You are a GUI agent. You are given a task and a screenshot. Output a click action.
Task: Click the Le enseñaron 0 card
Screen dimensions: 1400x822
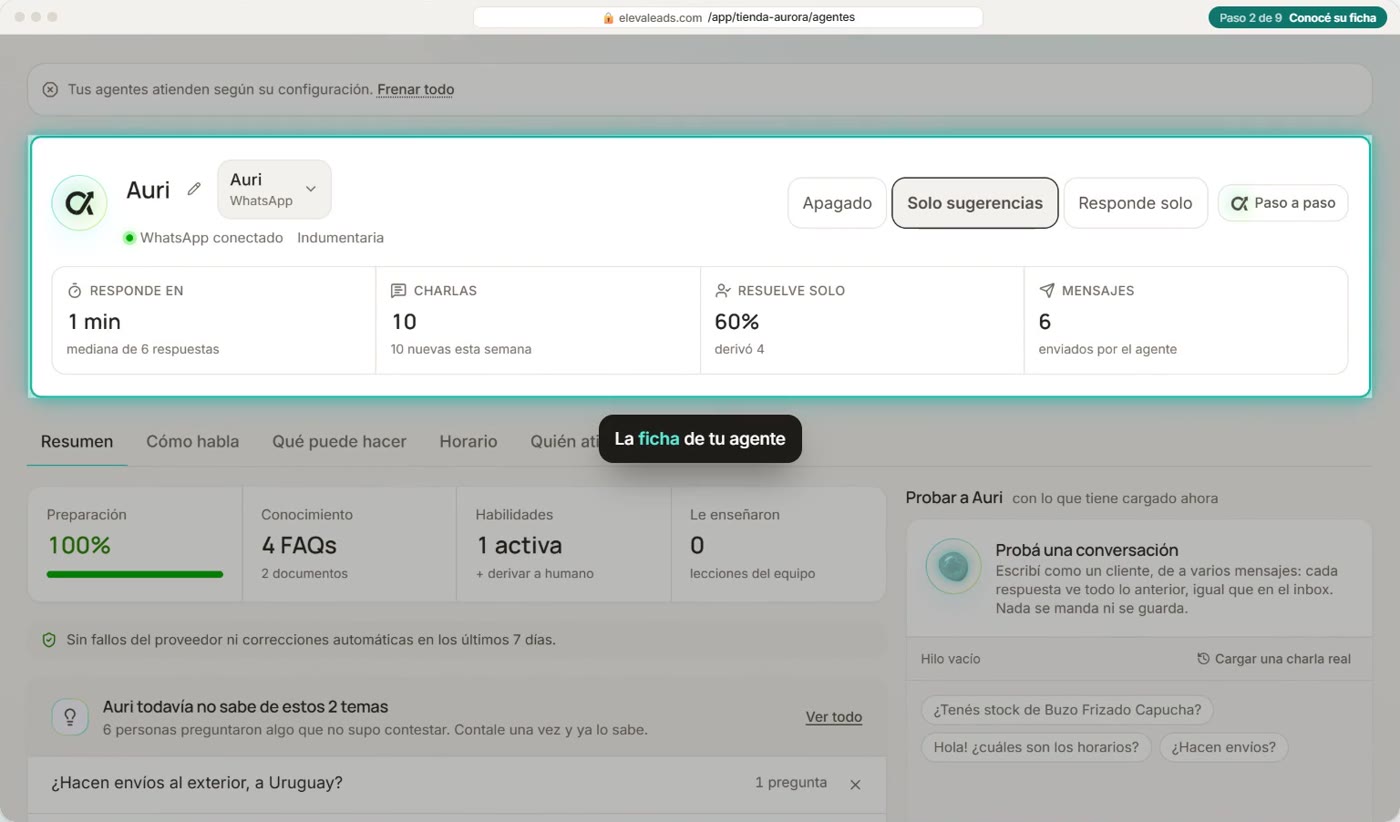[778, 544]
